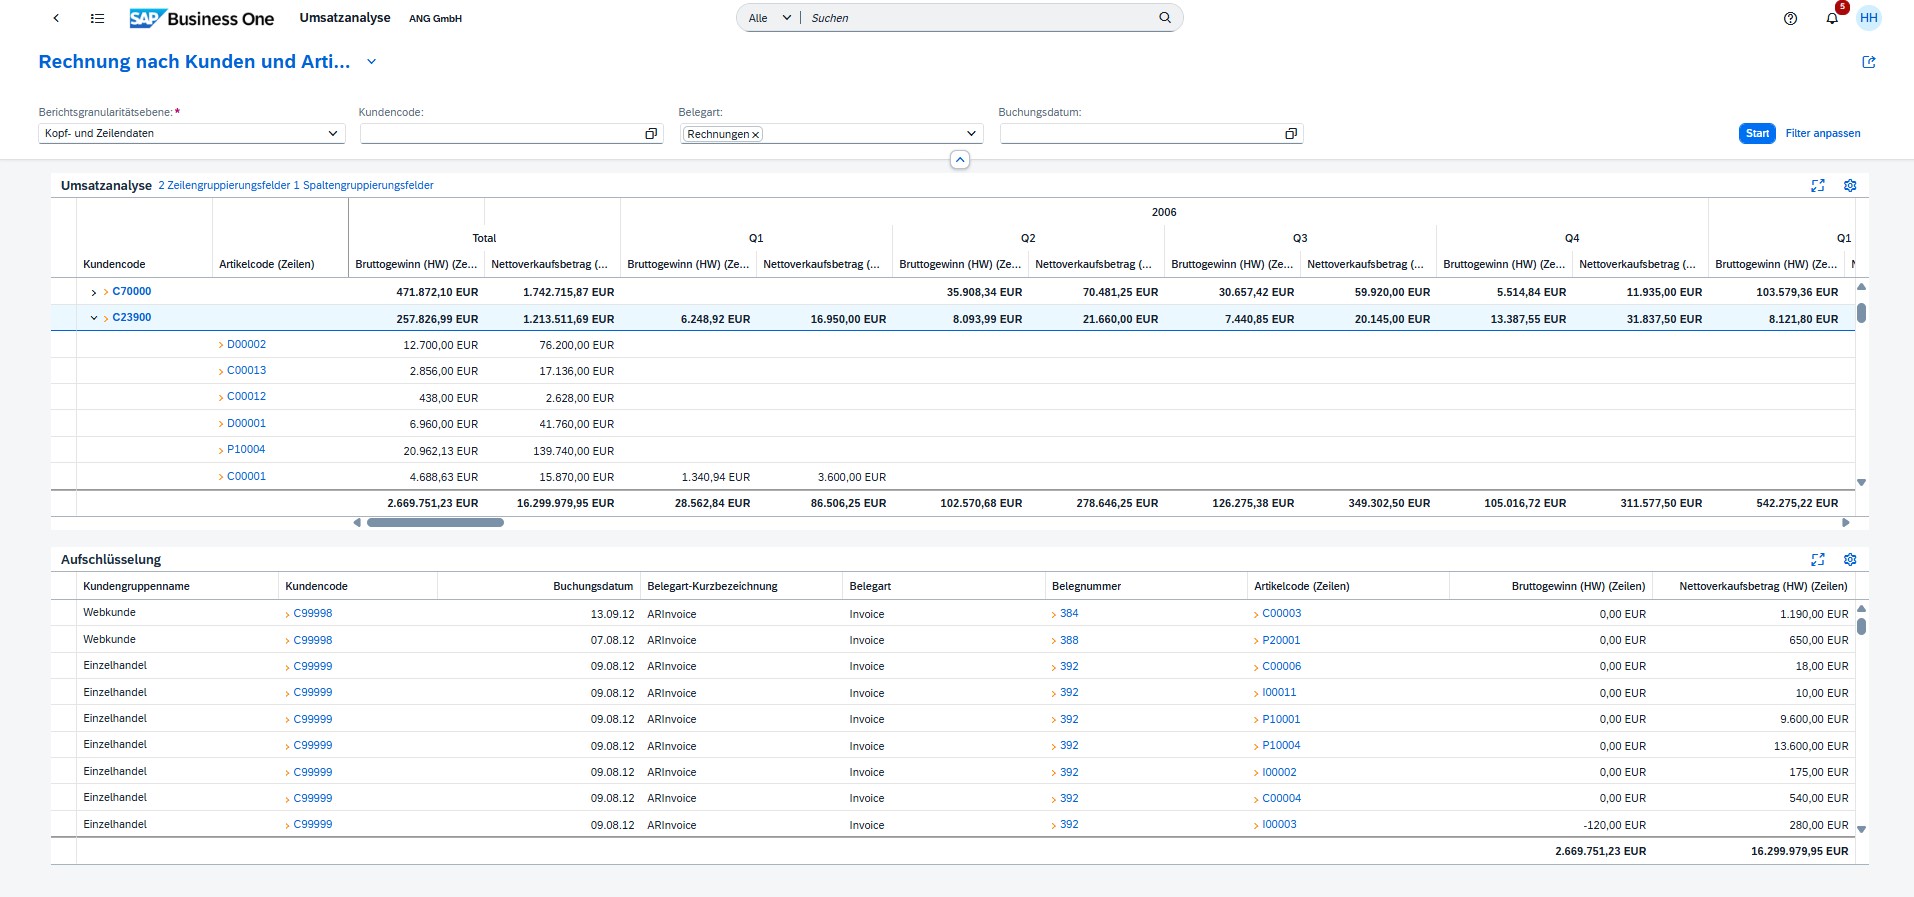Screen dimensions: 1914x897
Task: Click the search magnifier icon
Action: [x=1165, y=17]
